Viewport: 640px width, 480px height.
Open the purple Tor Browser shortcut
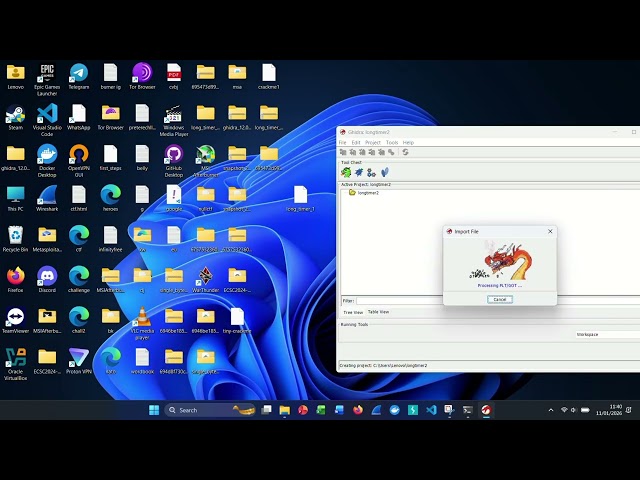click(x=142, y=76)
